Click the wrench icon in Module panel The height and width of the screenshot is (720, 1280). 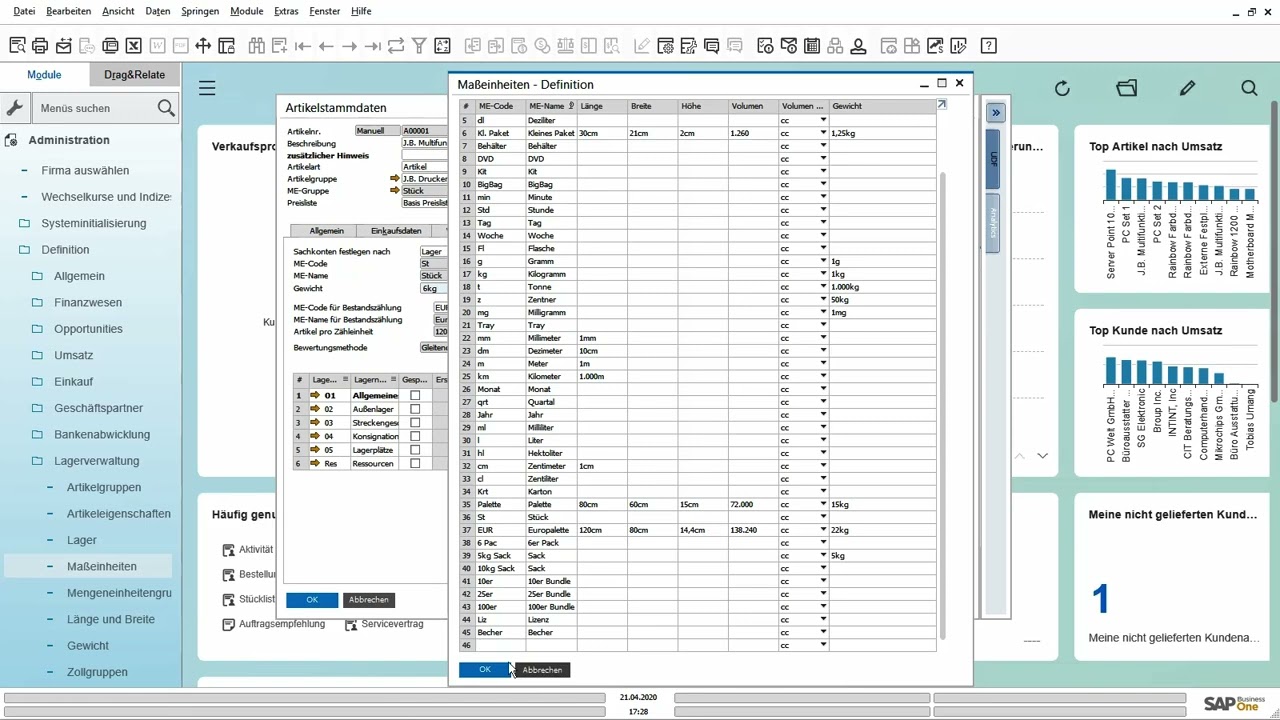[14, 108]
